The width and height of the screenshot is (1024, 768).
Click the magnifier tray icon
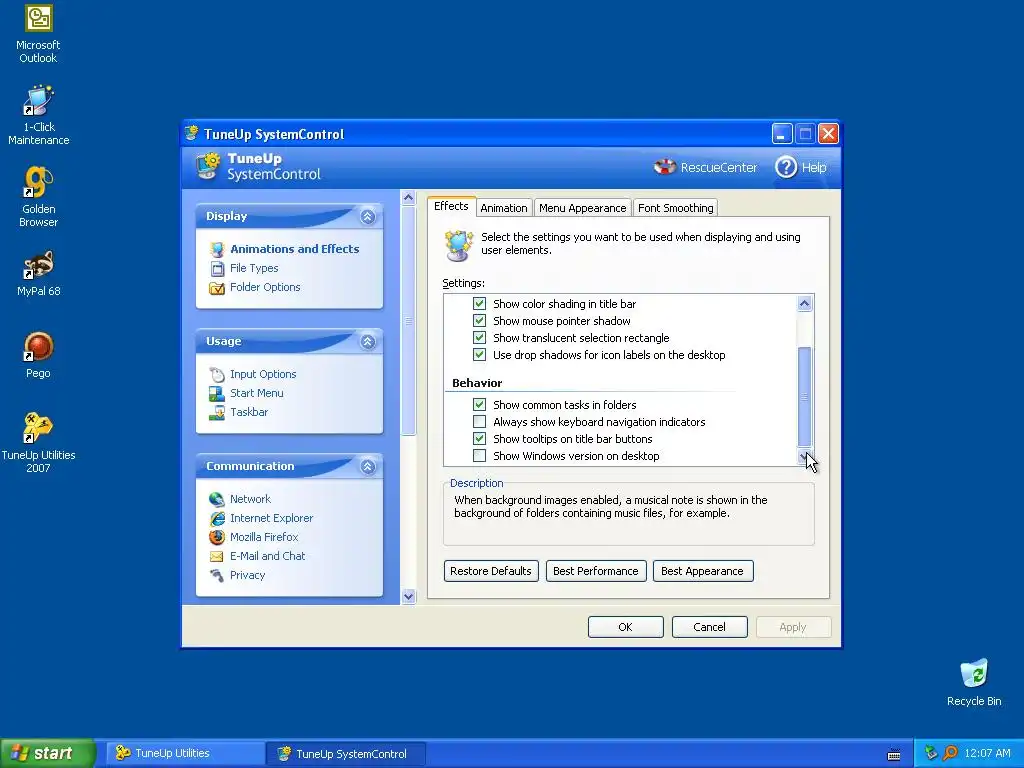coord(950,754)
